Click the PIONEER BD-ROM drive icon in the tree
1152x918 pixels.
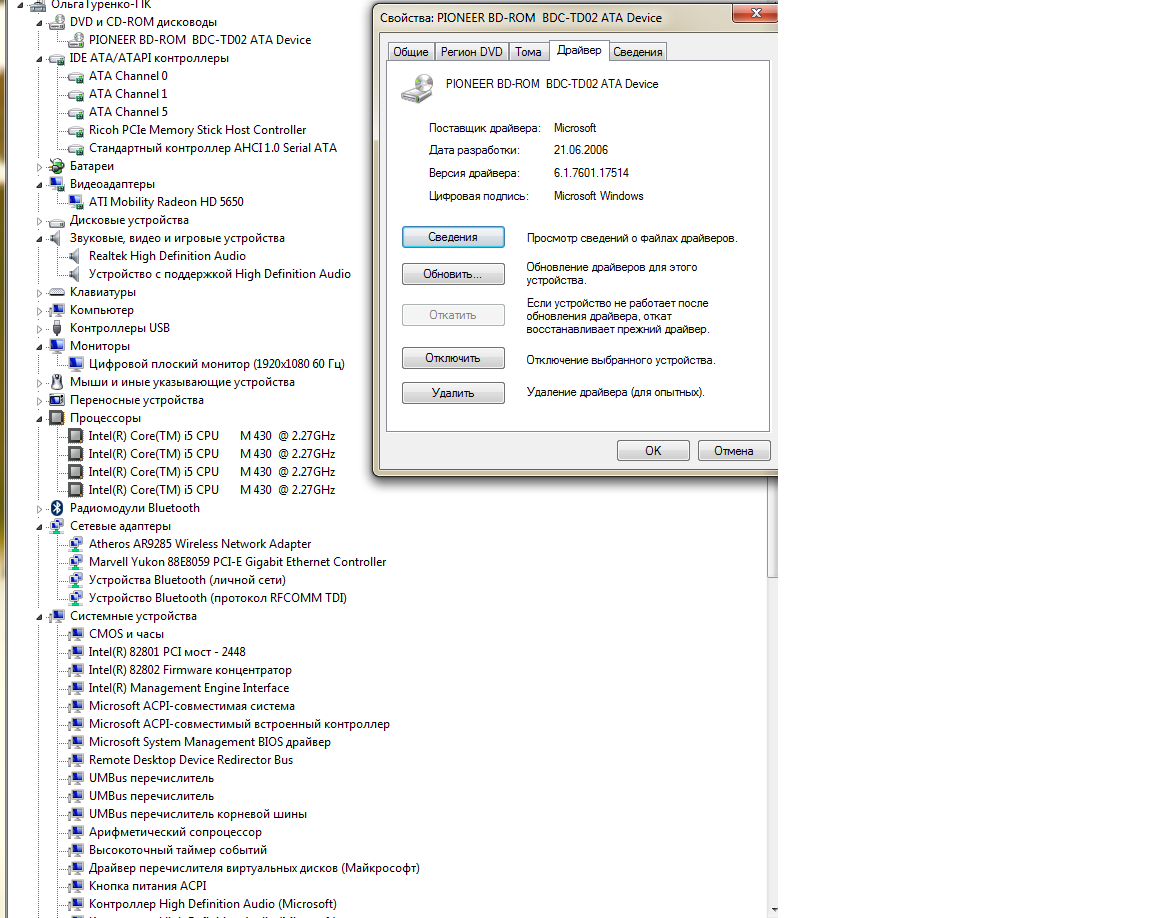coord(76,40)
